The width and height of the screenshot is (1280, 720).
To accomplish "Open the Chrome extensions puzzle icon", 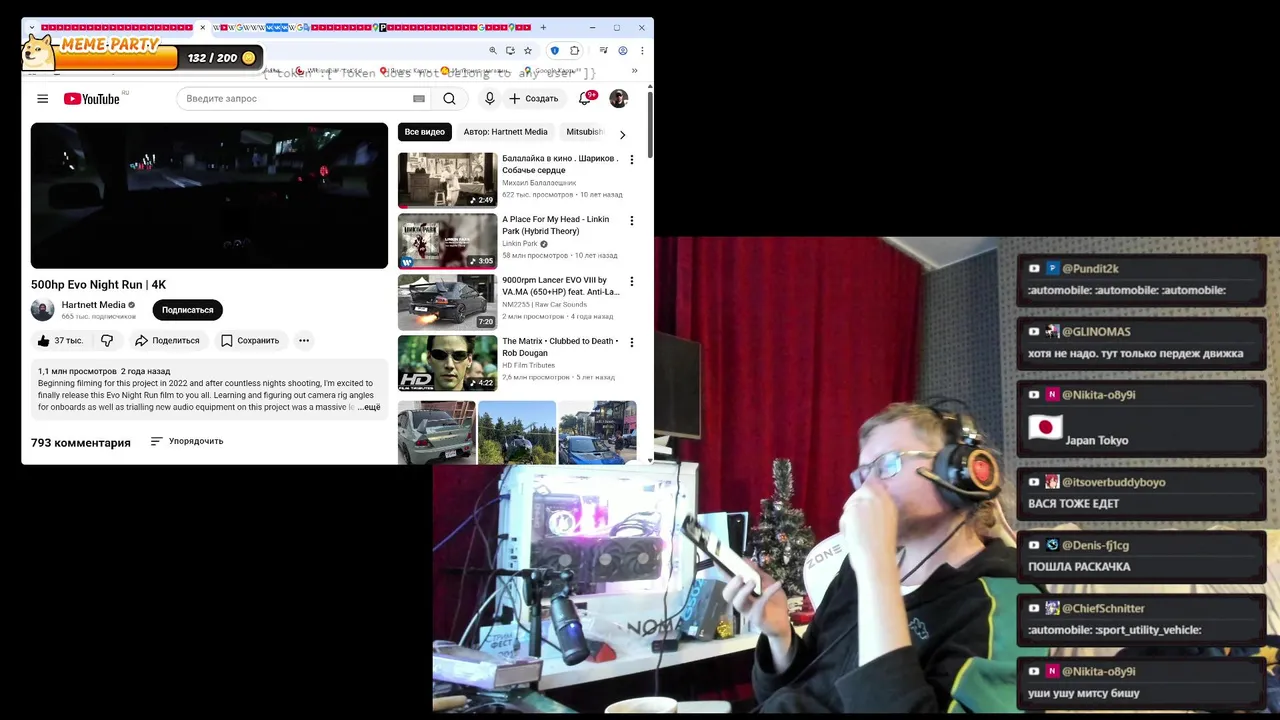I will click(574, 51).
